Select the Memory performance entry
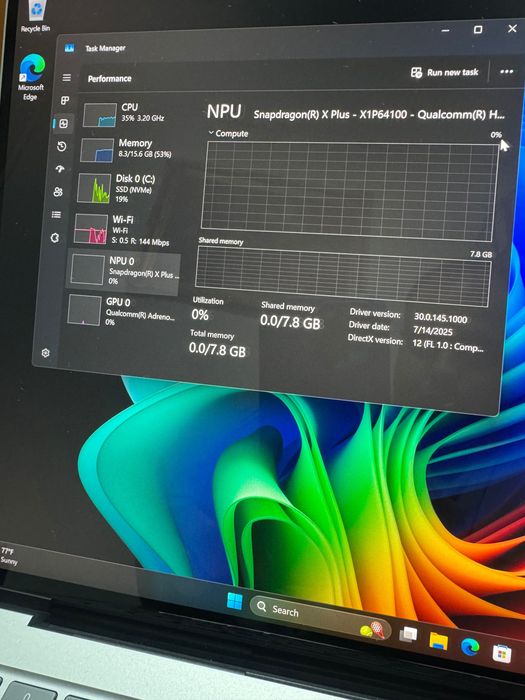The image size is (525, 700). coord(127,150)
